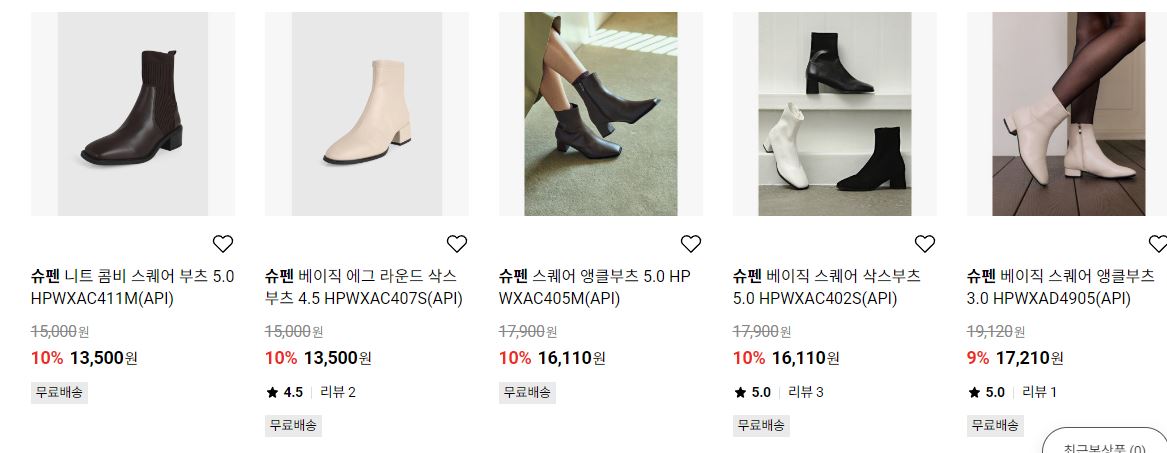View the 3 reviews for HPWXAC402S boots
The height and width of the screenshot is (453, 1167).
tap(806, 392)
